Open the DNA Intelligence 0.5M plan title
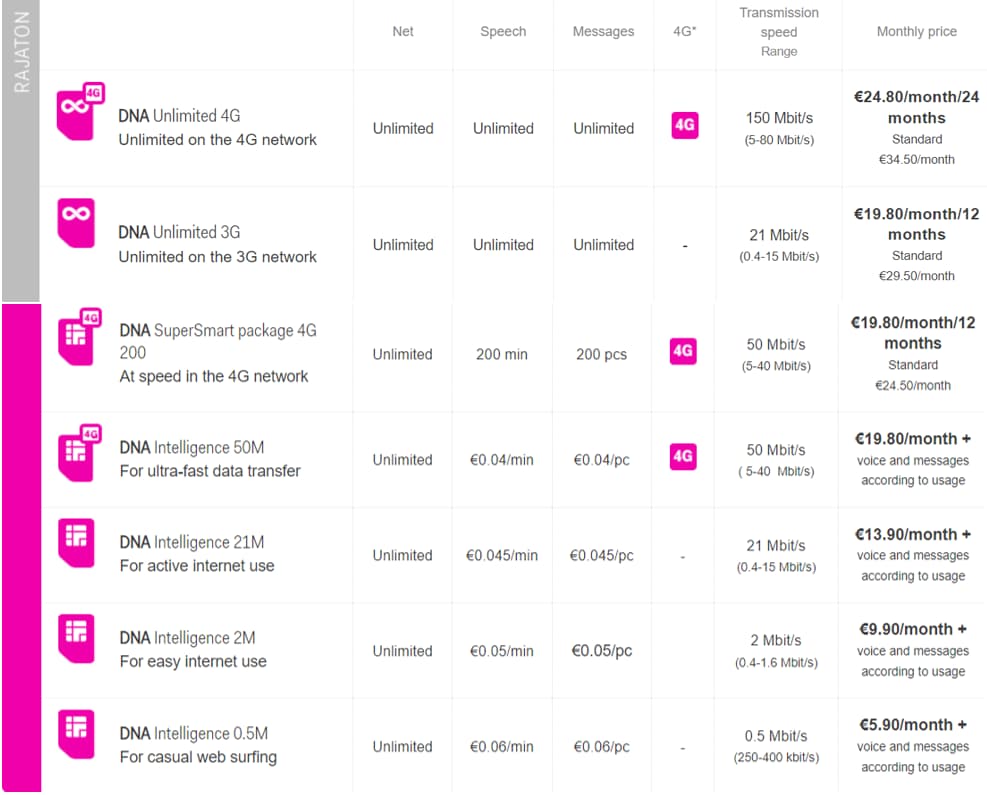This screenshot has height=795, width=987. point(194,734)
